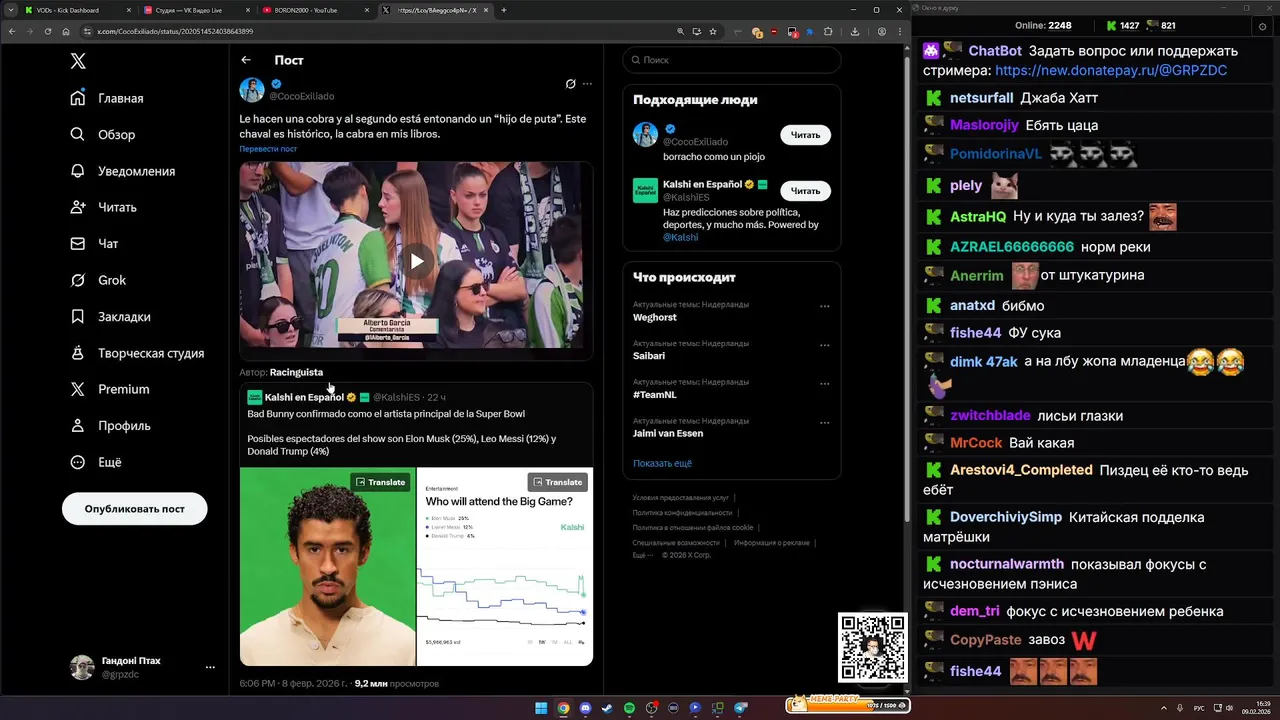This screenshot has height=720, width=1280.
Task: Click the Поиск search field
Action: click(732, 60)
